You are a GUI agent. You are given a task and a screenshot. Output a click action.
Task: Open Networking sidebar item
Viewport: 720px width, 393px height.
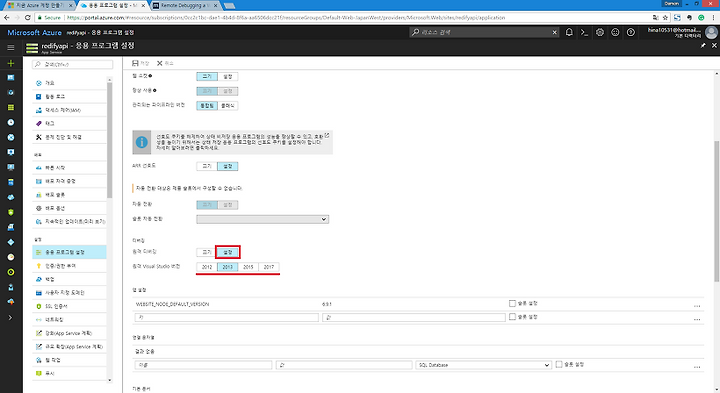click(x=69, y=320)
